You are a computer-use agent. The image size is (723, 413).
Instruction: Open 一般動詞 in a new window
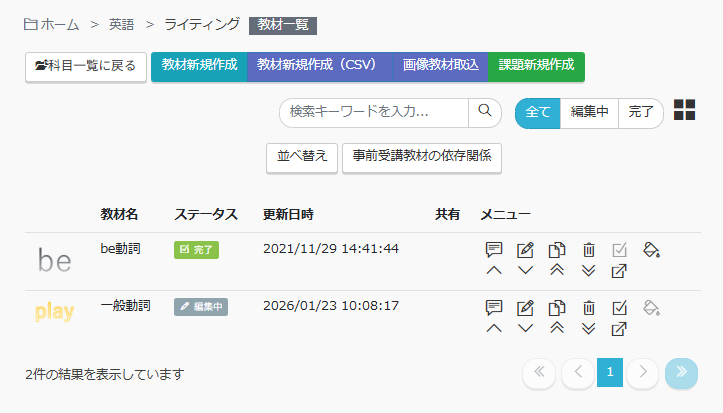(x=620, y=329)
